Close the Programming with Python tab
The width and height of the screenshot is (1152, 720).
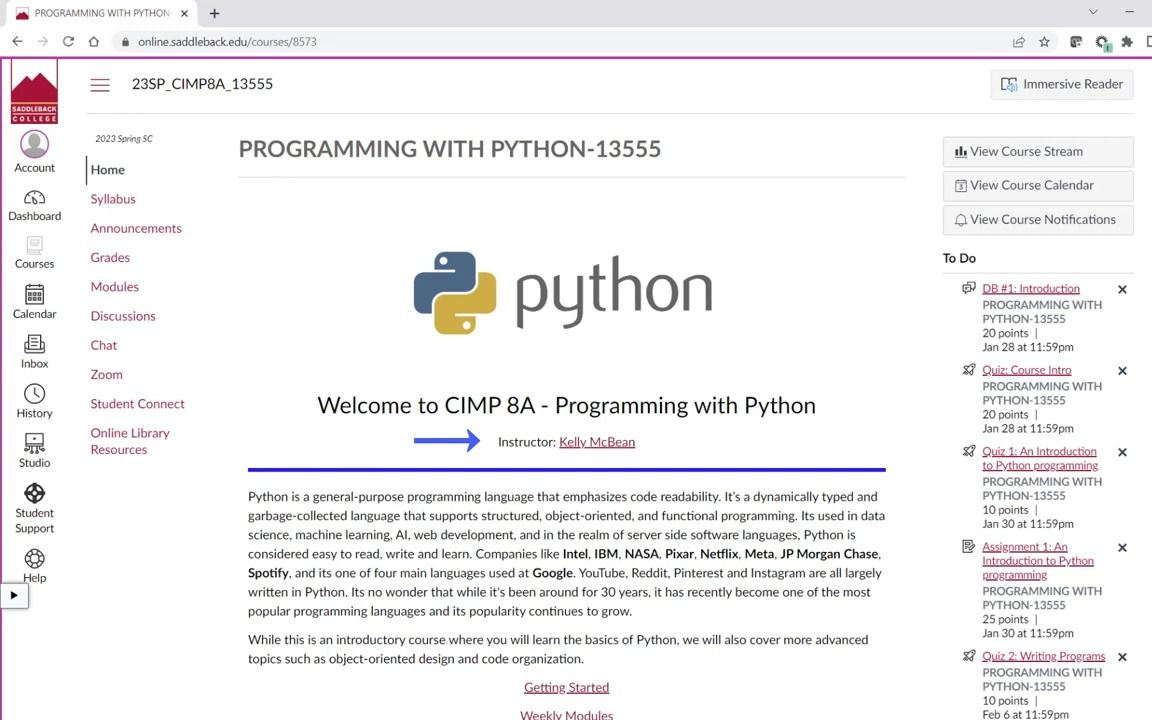tap(184, 13)
